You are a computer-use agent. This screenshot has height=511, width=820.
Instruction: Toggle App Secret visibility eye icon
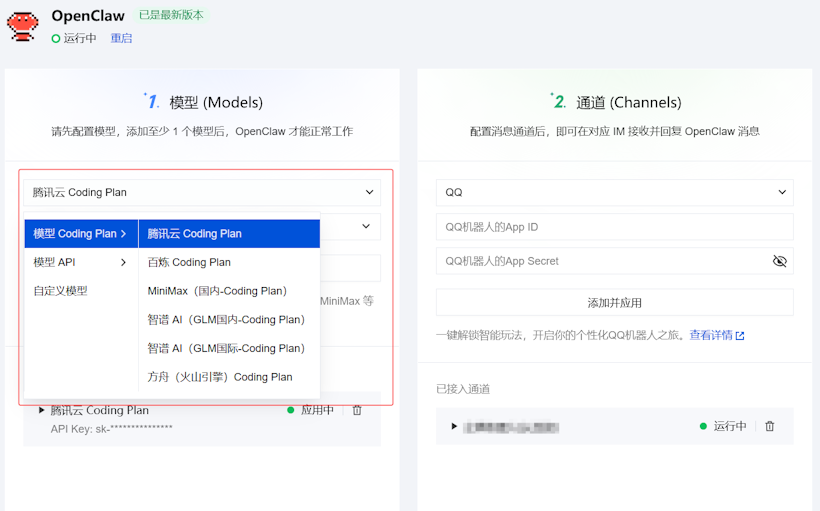tap(780, 261)
